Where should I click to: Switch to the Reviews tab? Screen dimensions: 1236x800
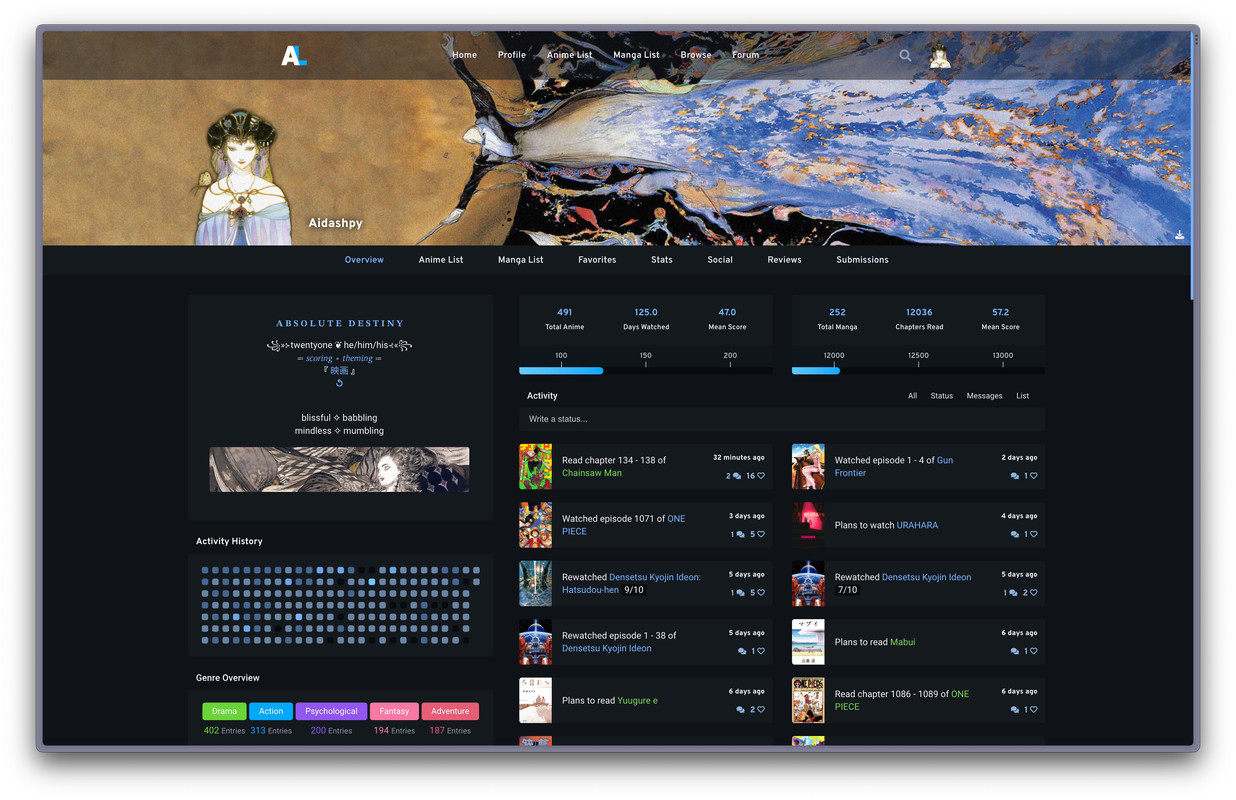[784, 260]
